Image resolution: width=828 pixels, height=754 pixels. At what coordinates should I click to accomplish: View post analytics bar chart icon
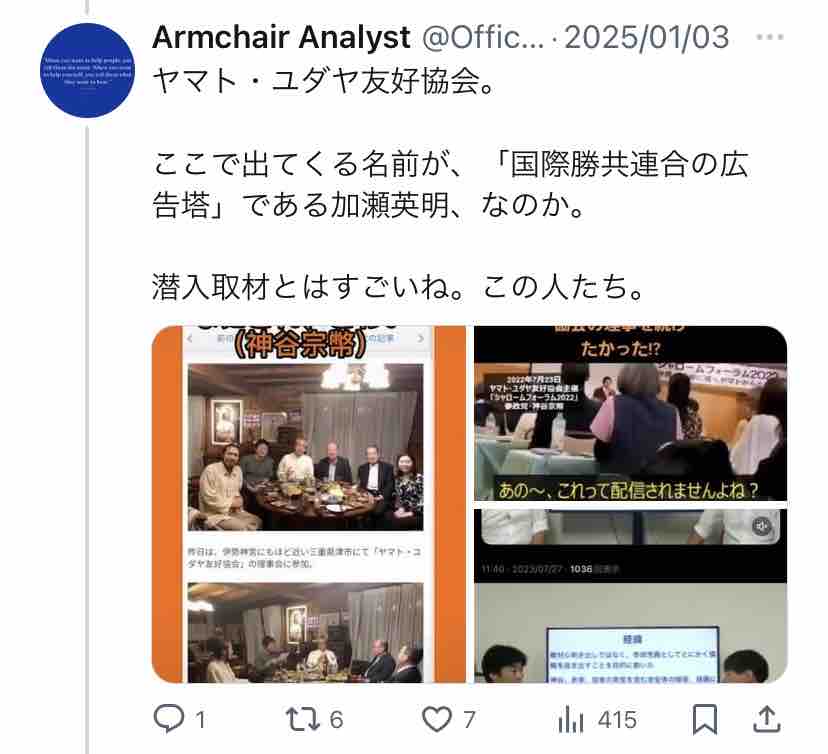tap(570, 720)
